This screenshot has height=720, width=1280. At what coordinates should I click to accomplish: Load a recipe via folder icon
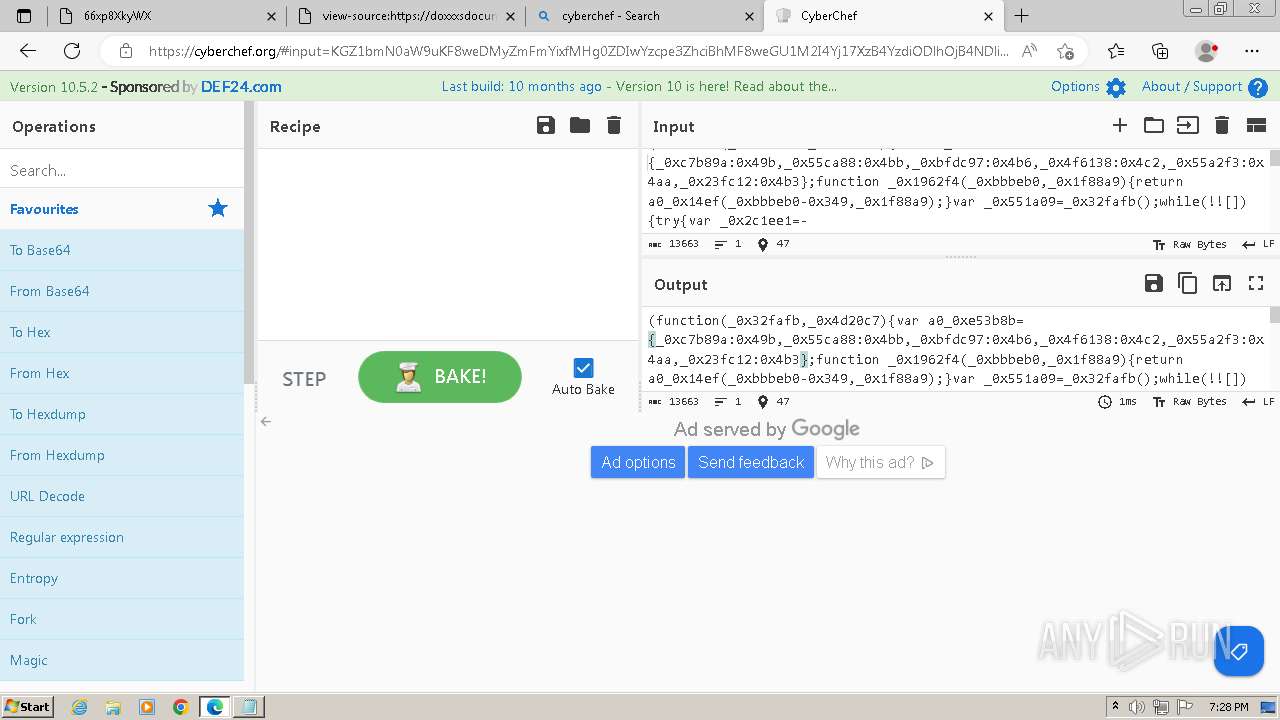pyautogui.click(x=580, y=125)
